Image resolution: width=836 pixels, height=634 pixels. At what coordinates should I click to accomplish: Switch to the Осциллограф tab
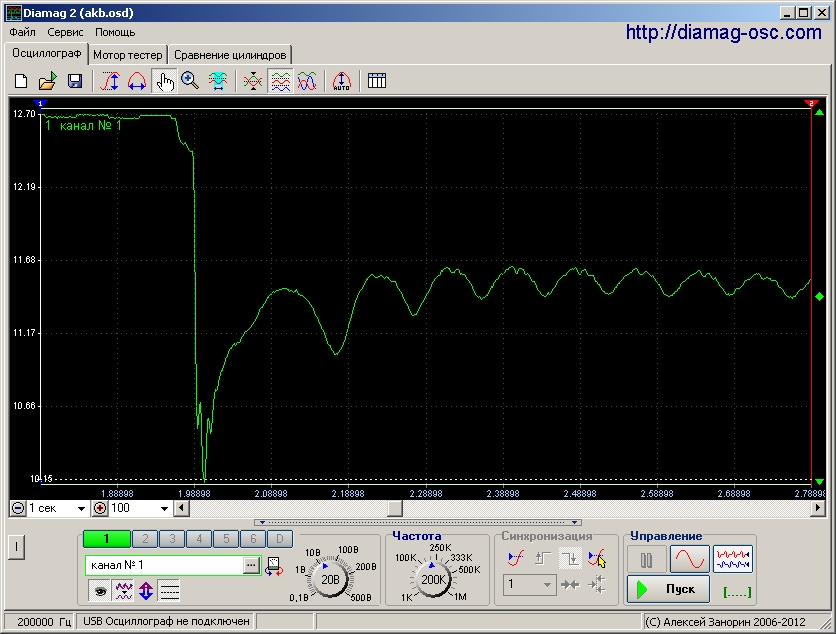pos(46,53)
